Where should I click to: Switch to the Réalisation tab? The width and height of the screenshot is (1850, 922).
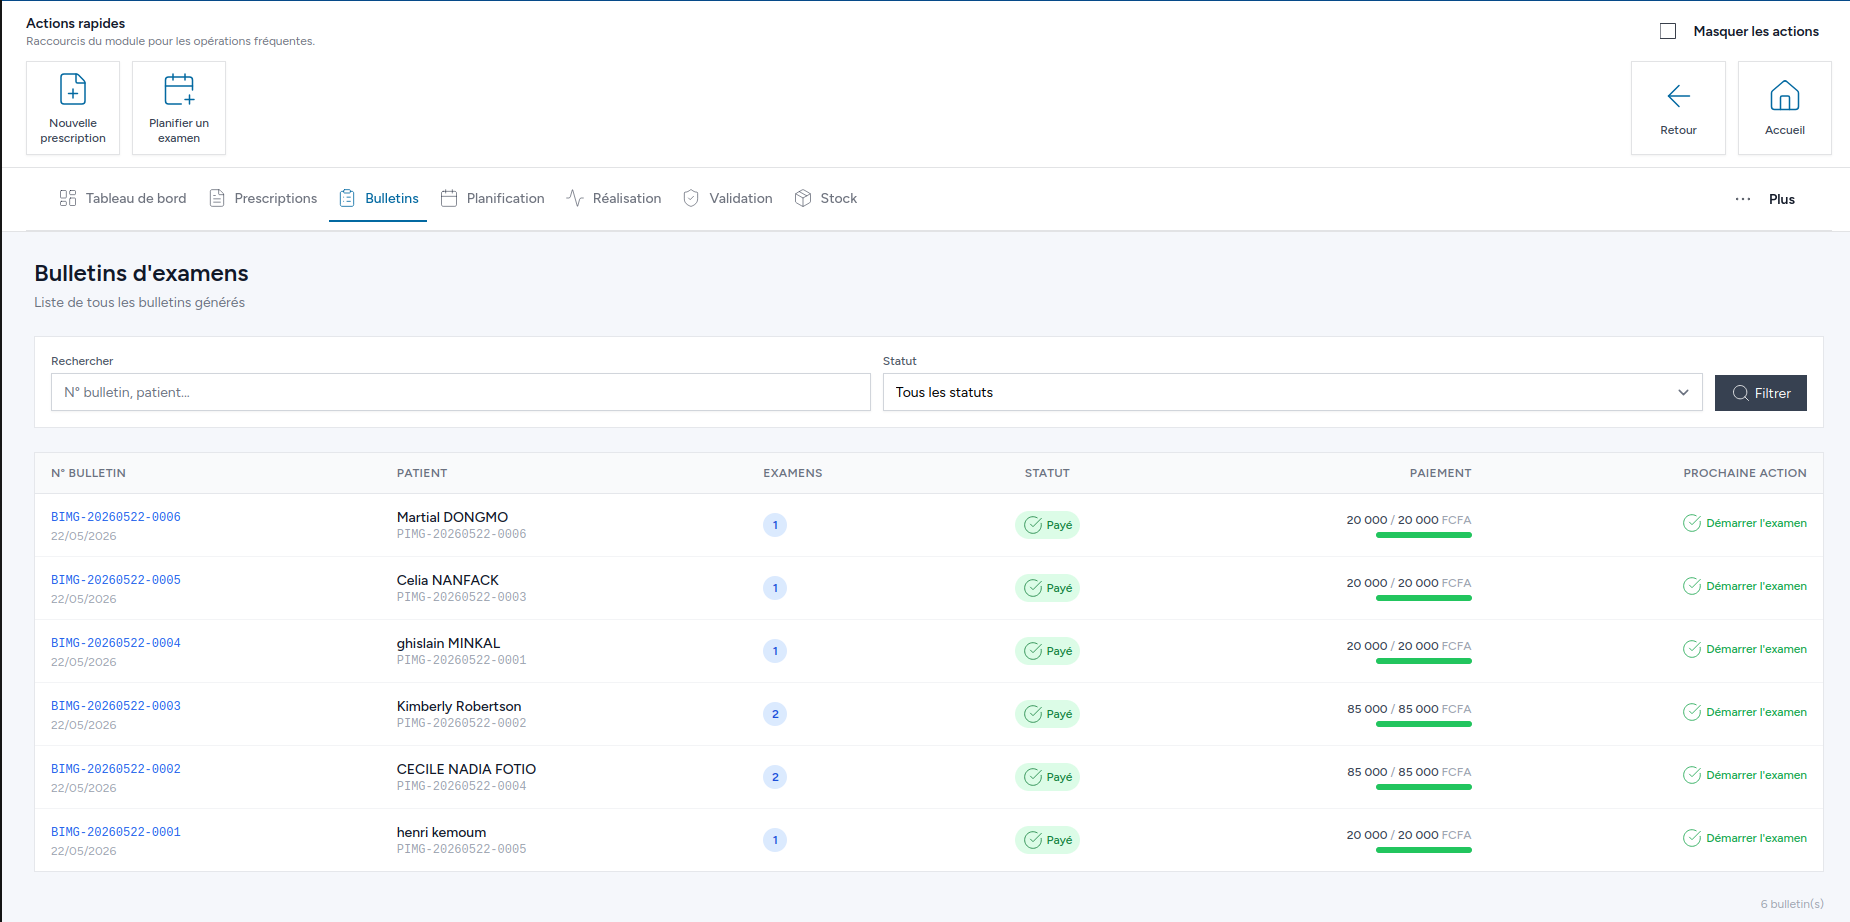point(614,198)
